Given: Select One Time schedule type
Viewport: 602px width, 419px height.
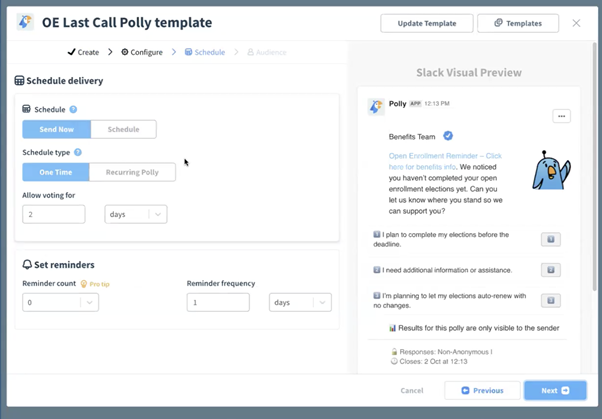Looking at the screenshot, I should tap(56, 172).
